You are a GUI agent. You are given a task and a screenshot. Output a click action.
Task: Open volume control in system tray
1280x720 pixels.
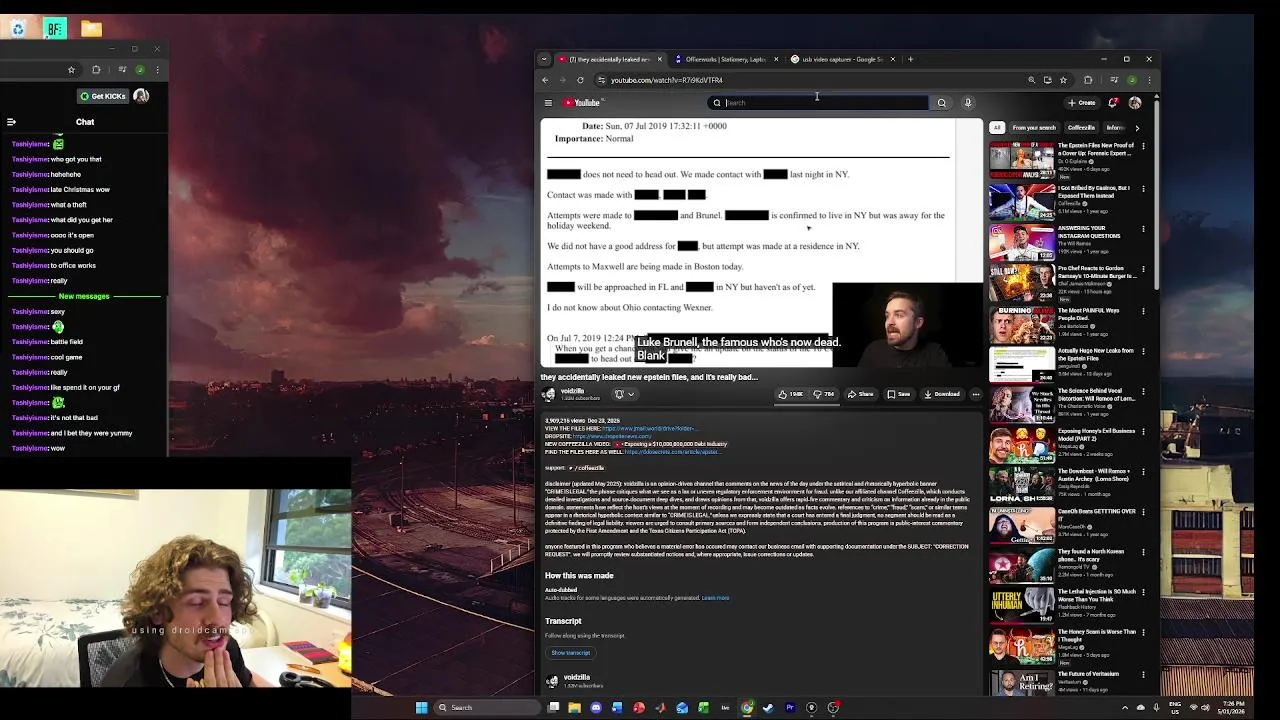coord(1205,708)
